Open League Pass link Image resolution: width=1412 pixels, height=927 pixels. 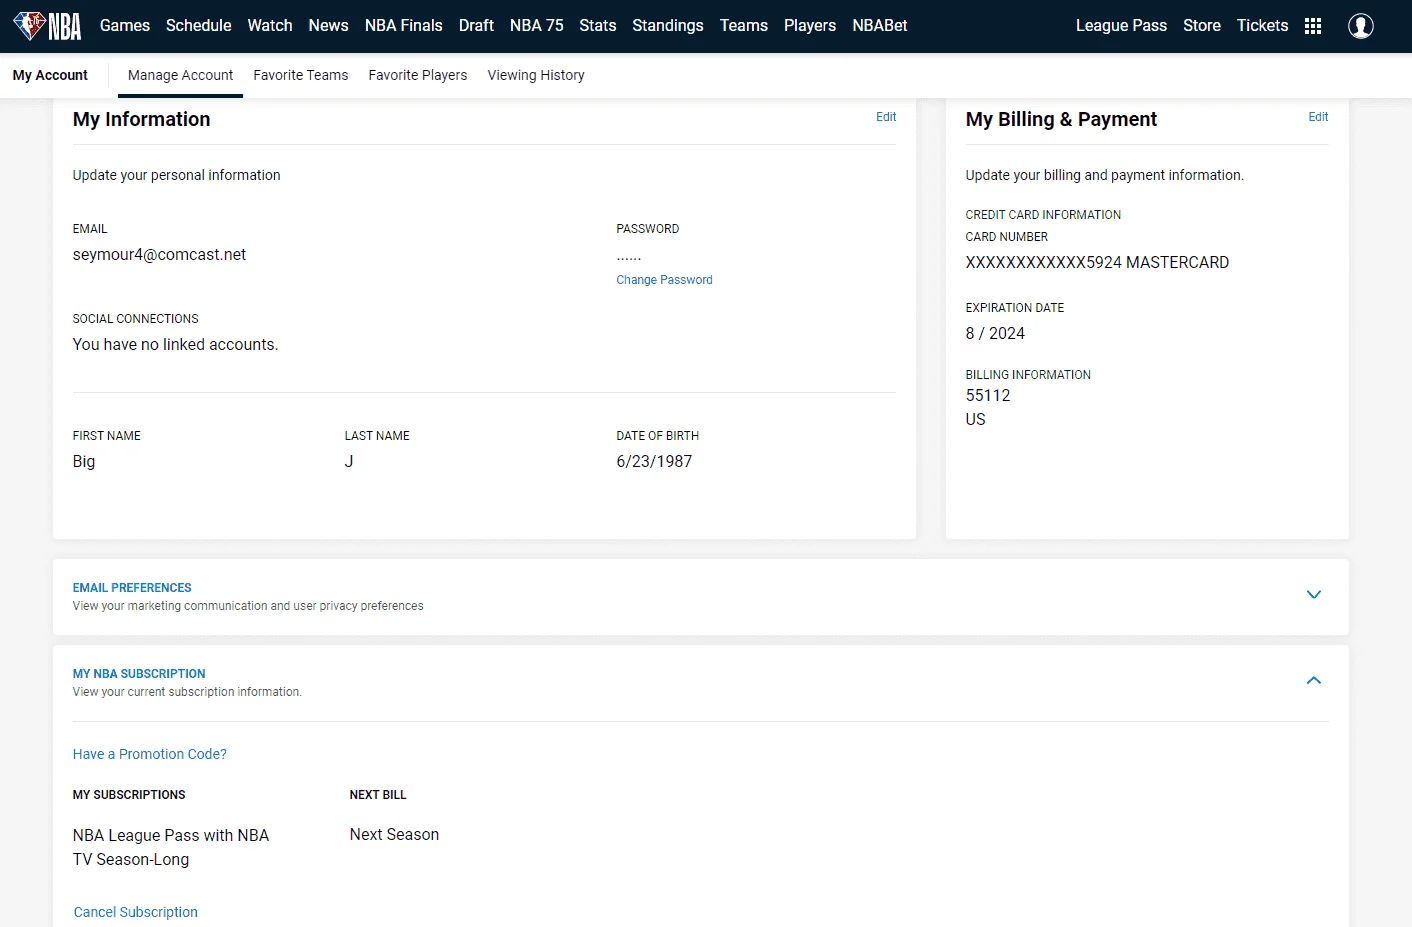[x=1121, y=26]
